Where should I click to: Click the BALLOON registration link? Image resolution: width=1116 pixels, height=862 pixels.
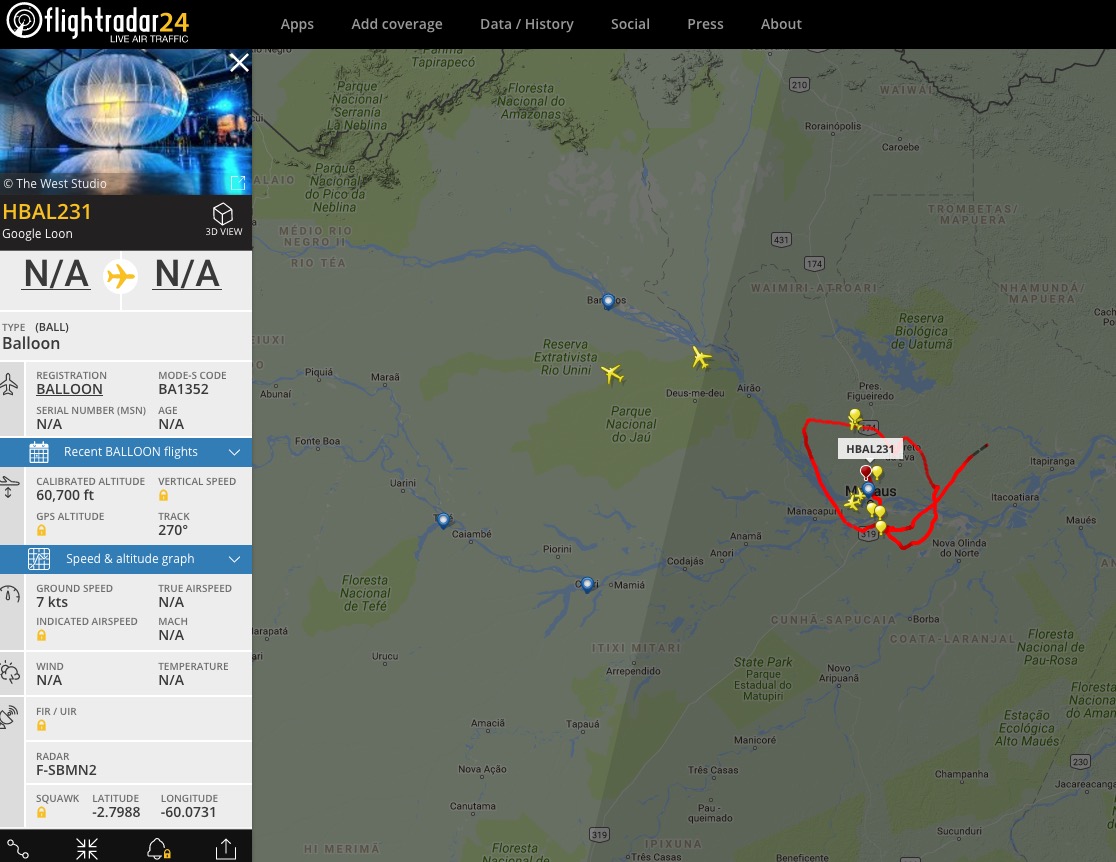[69, 389]
